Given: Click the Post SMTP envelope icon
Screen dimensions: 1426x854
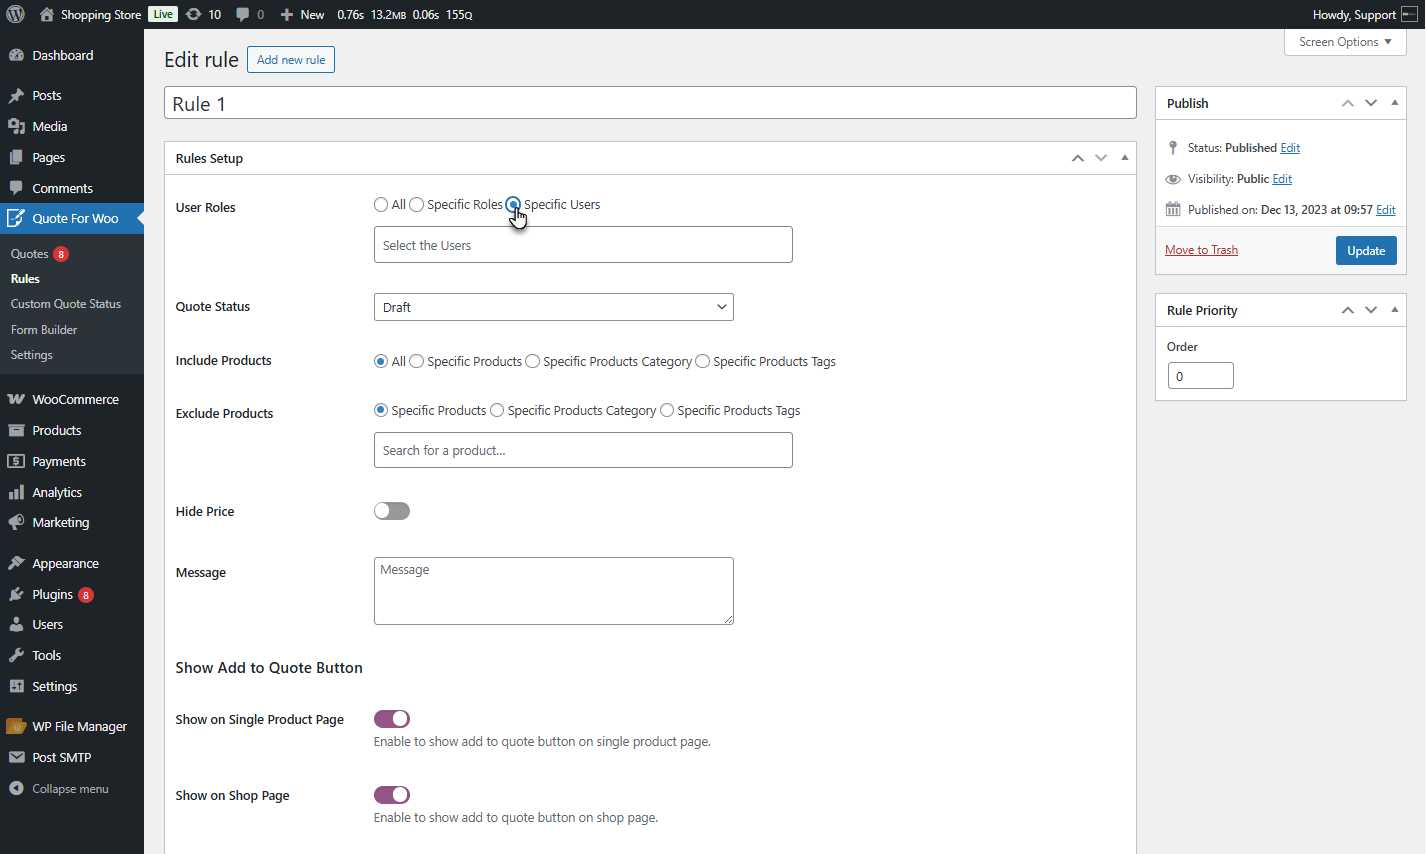Looking at the screenshot, I should point(16,757).
